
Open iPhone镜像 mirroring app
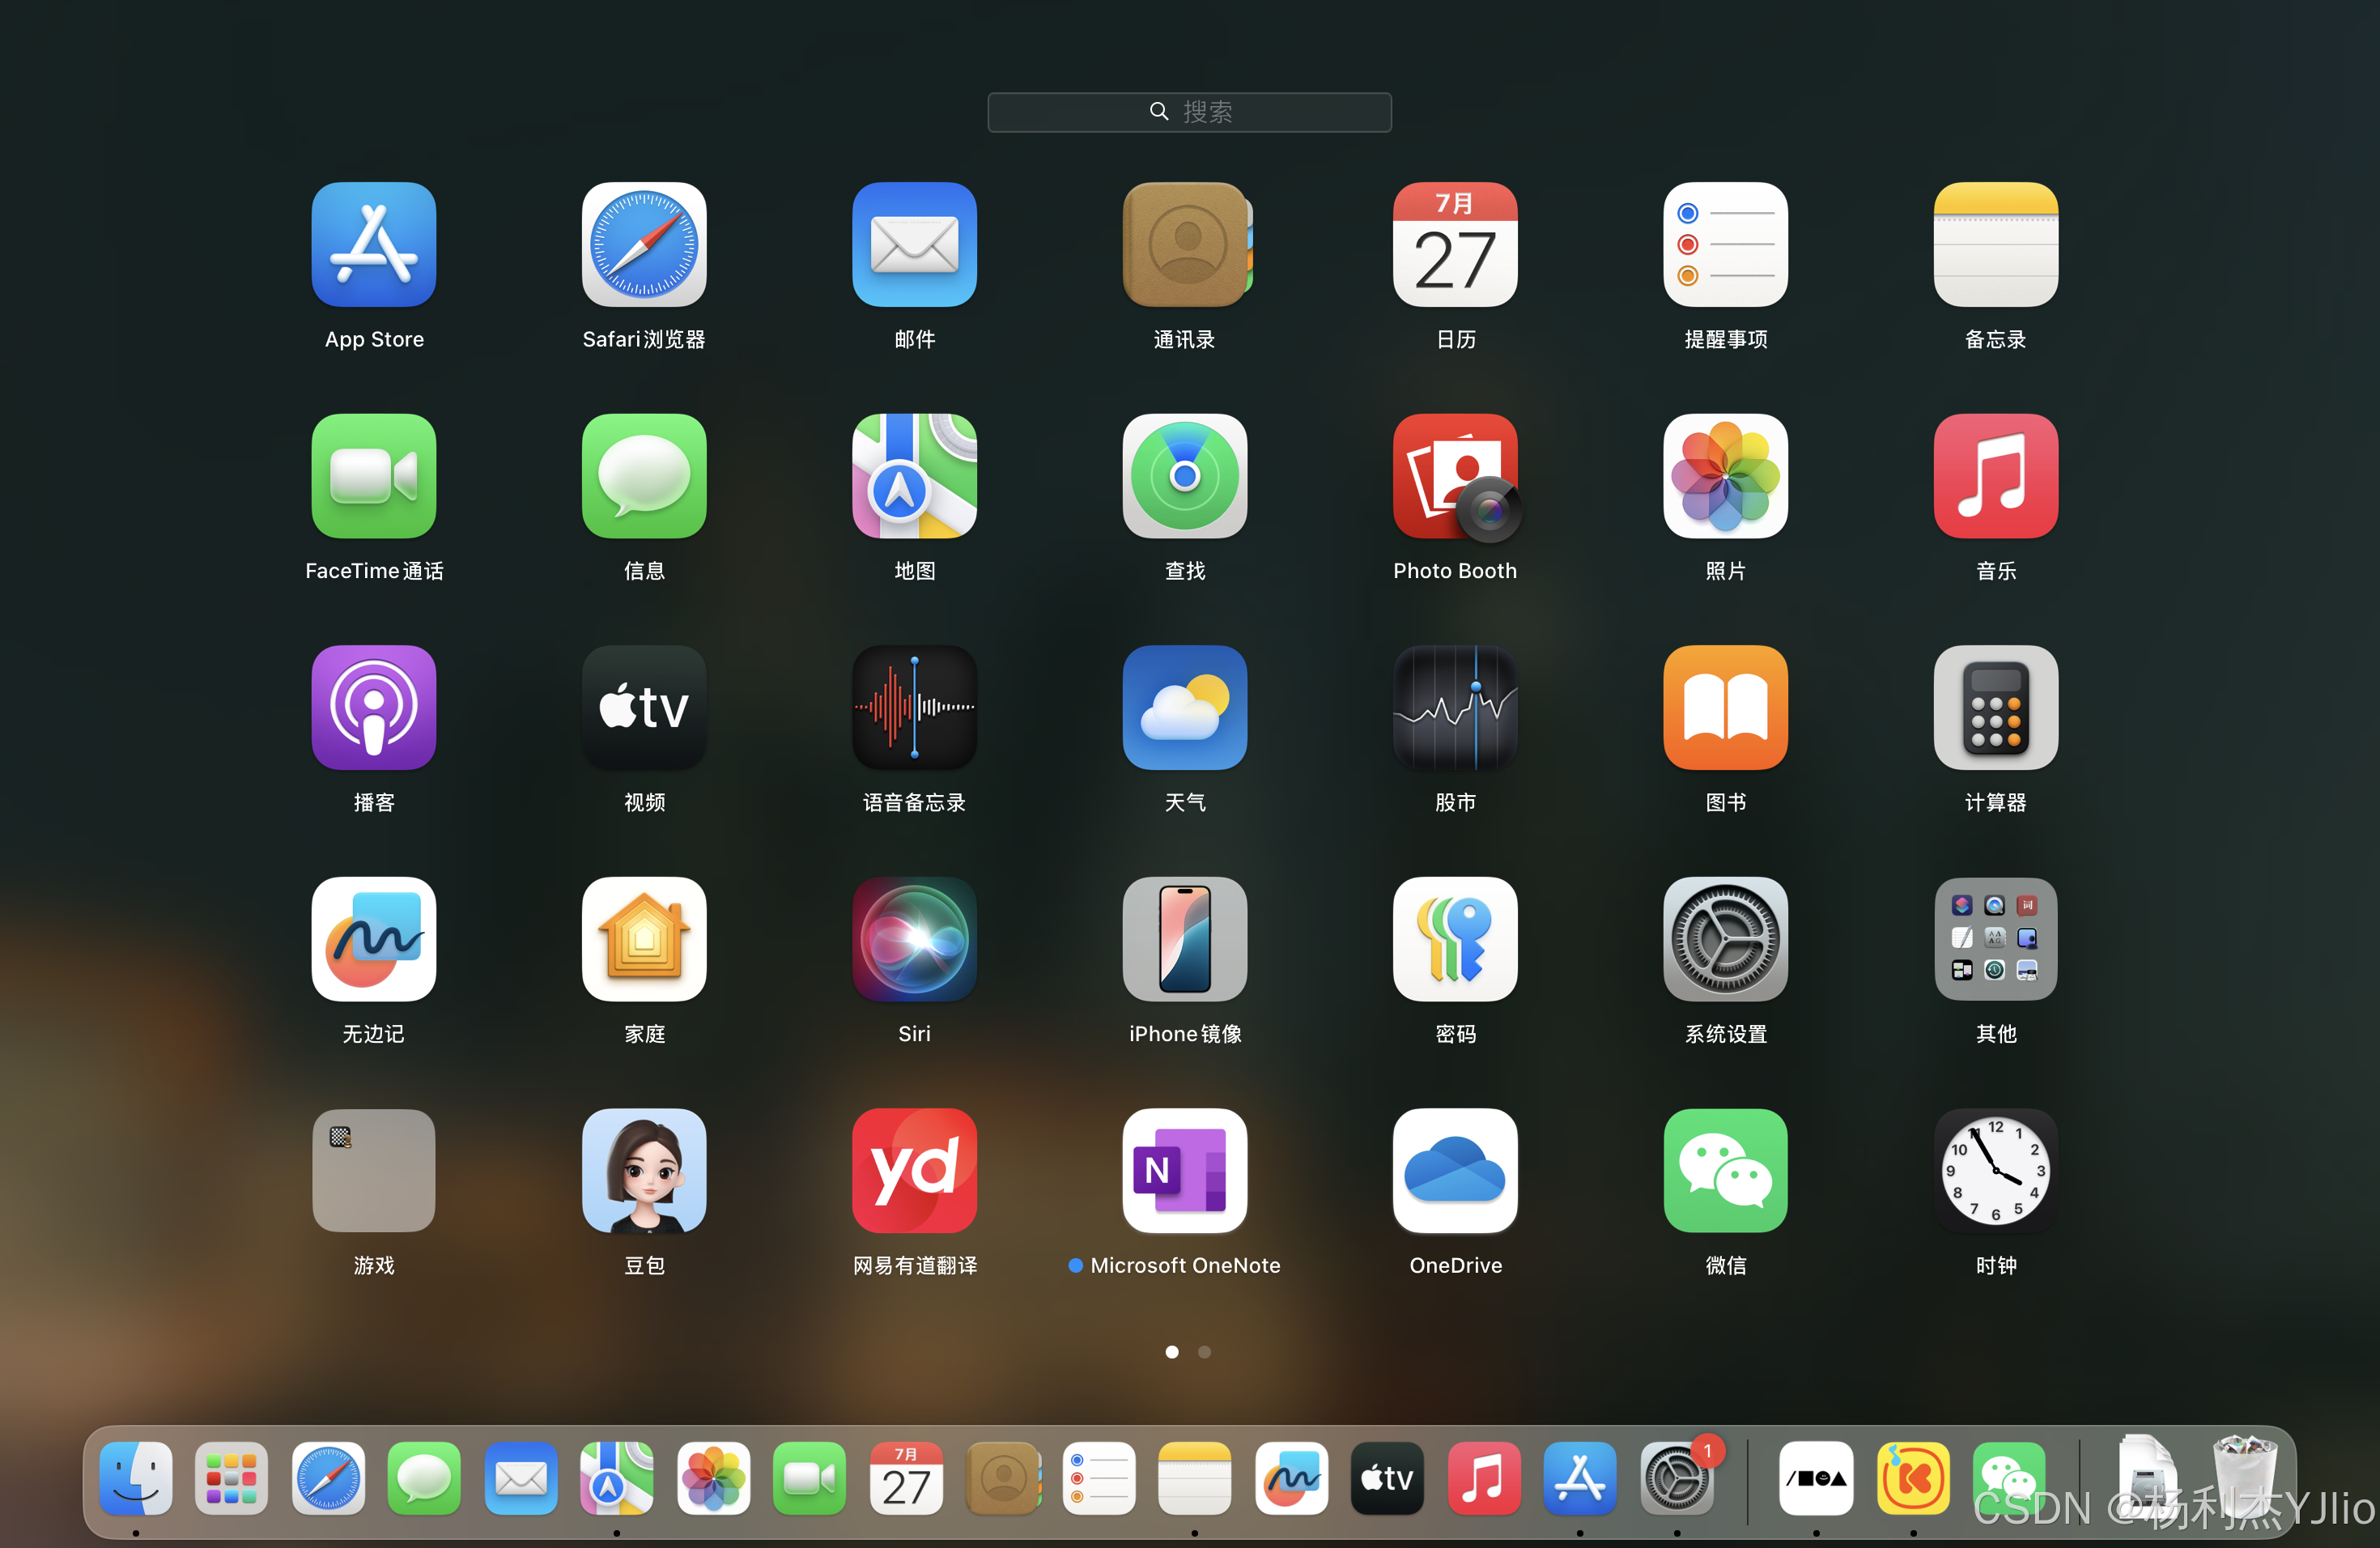[1185, 939]
